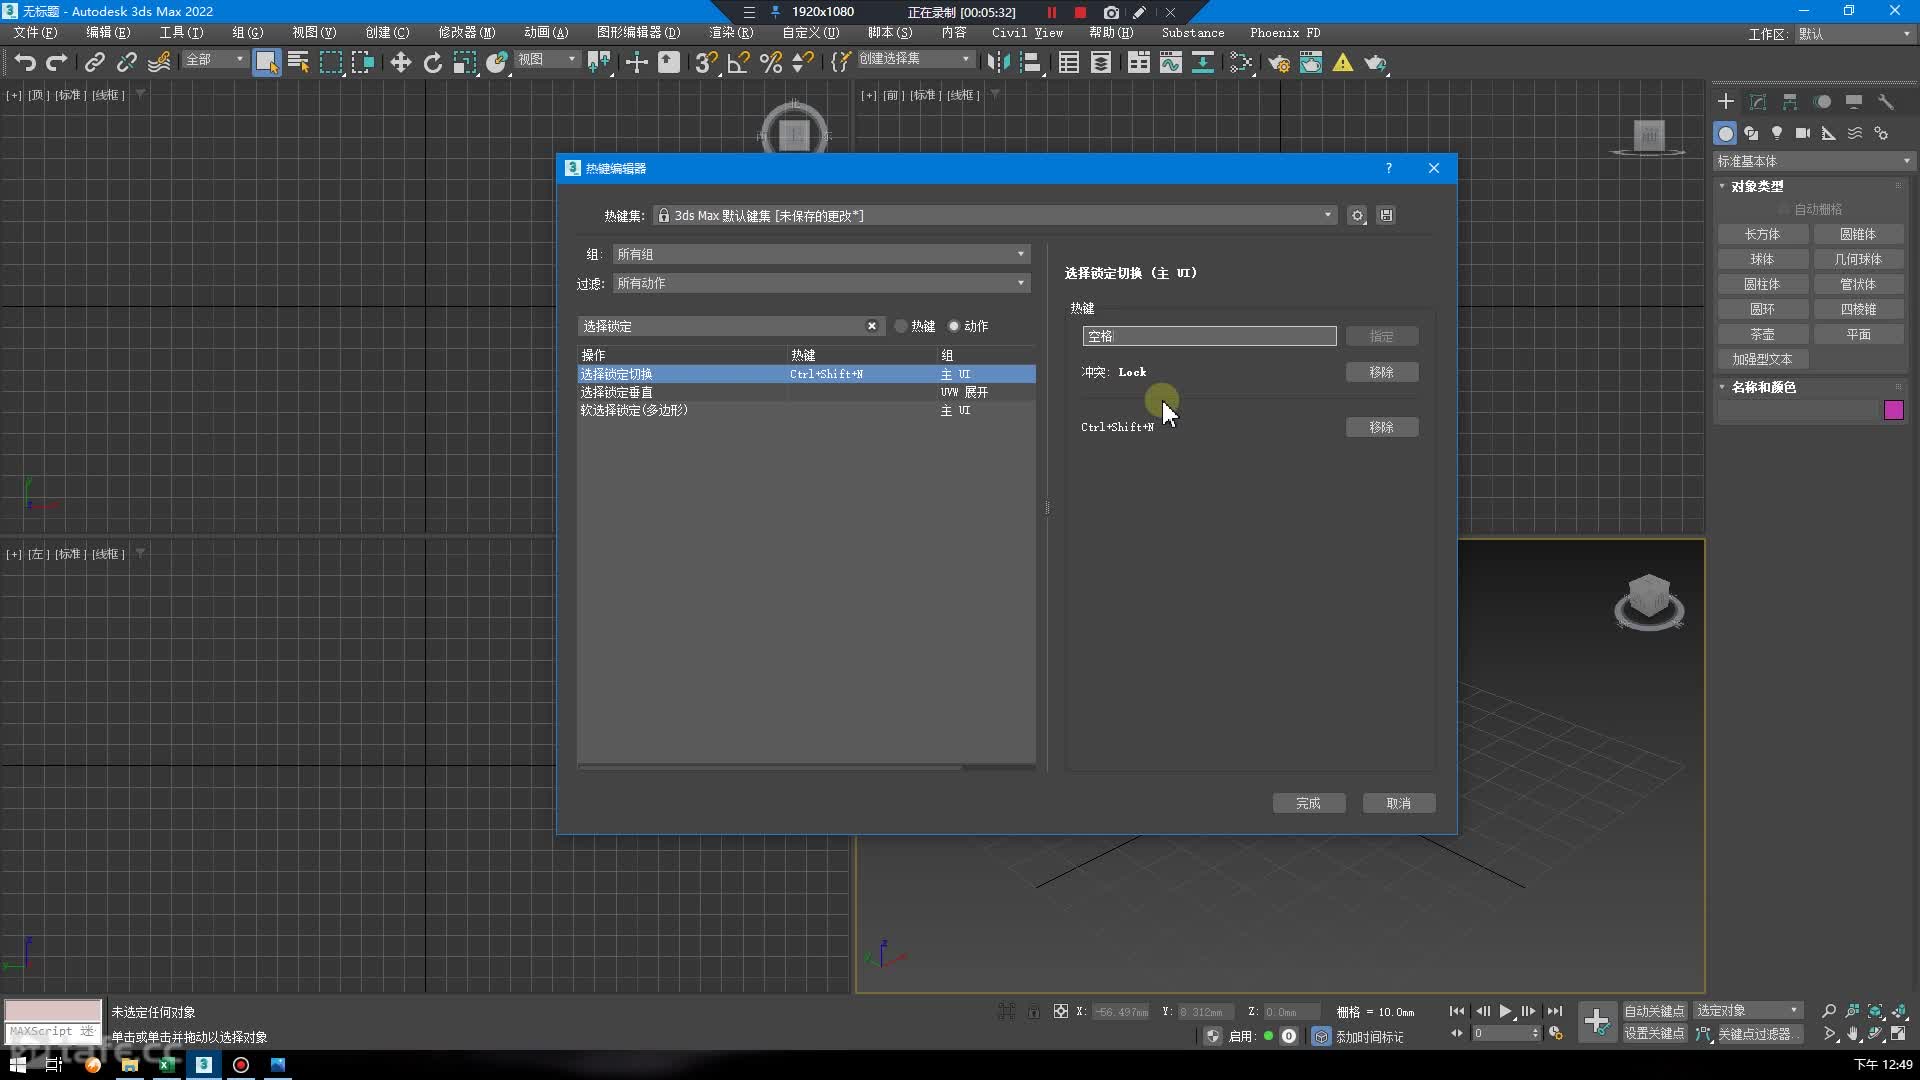Open the 编辑(E) menu

[108, 33]
